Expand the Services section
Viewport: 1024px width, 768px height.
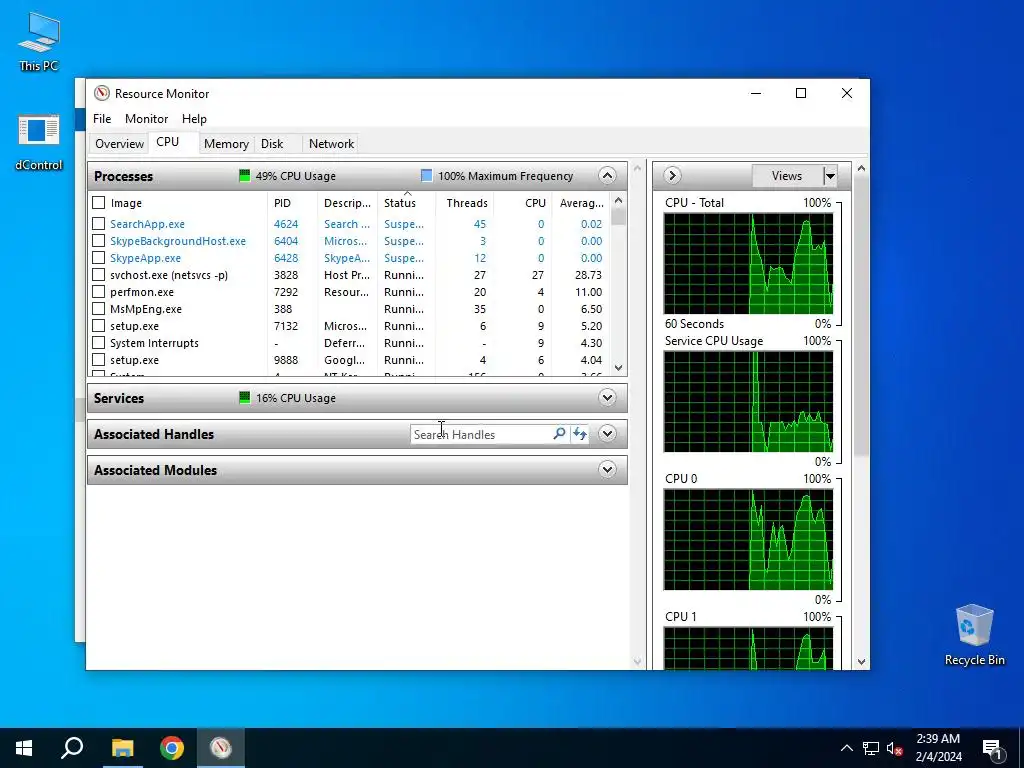click(x=607, y=398)
